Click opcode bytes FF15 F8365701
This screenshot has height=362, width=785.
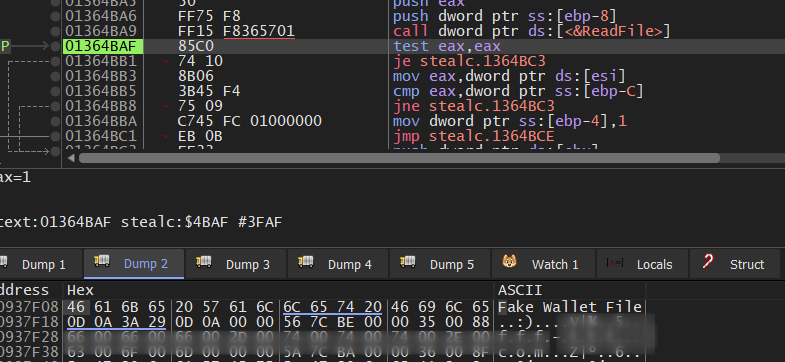pyautogui.click(x=236, y=32)
